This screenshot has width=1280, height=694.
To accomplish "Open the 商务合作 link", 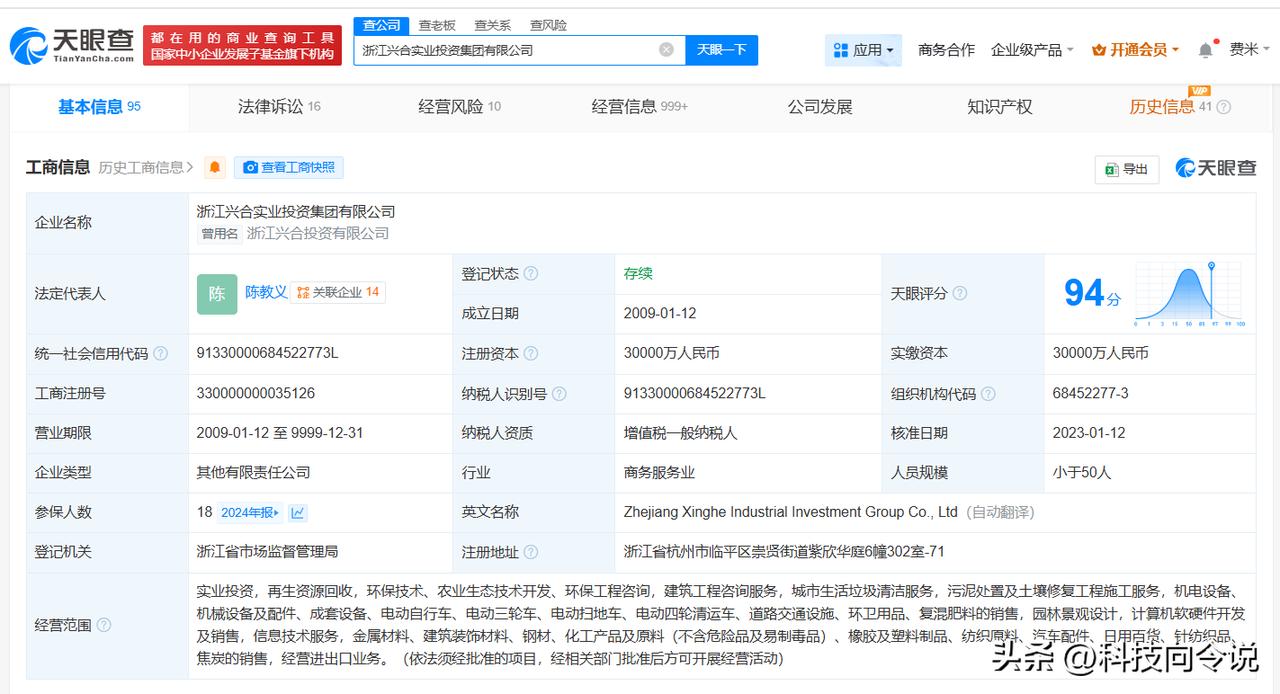I will coord(946,50).
